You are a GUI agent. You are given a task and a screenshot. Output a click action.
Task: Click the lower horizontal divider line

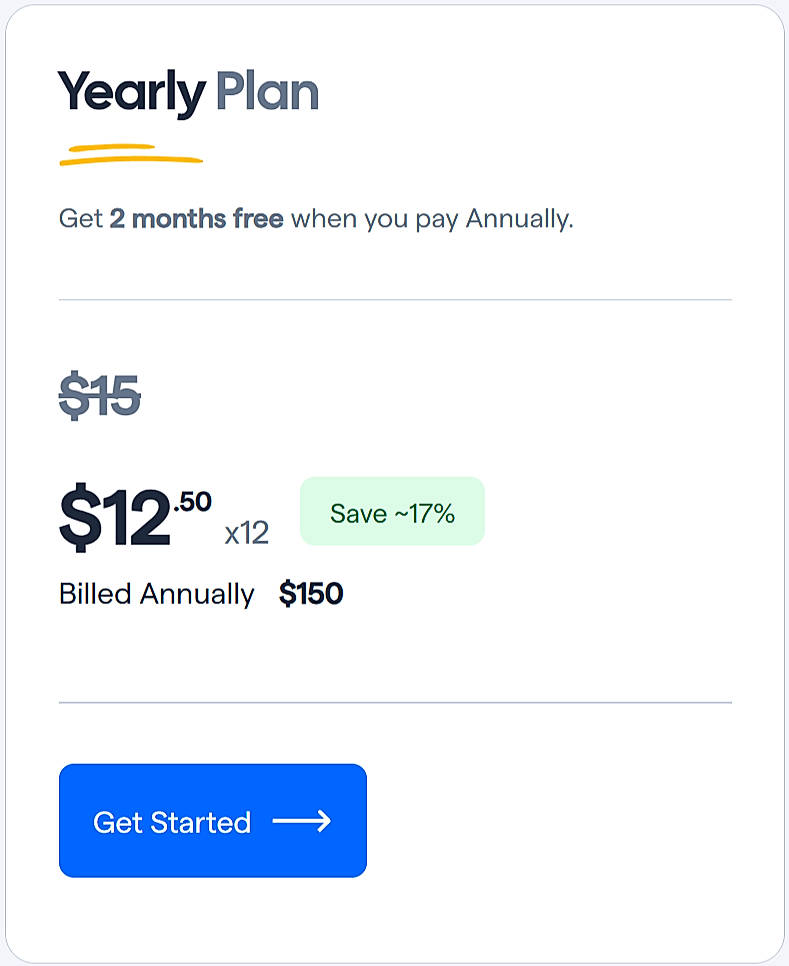[x=395, y=702]
